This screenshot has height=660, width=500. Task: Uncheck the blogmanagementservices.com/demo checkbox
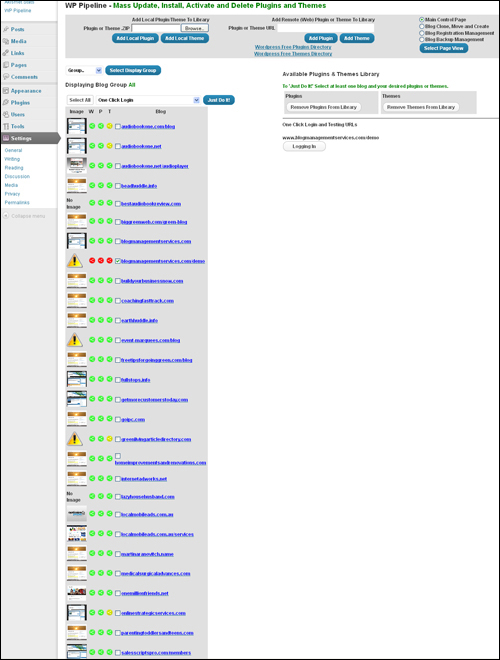pyautogui.click(x=118, y=261)
